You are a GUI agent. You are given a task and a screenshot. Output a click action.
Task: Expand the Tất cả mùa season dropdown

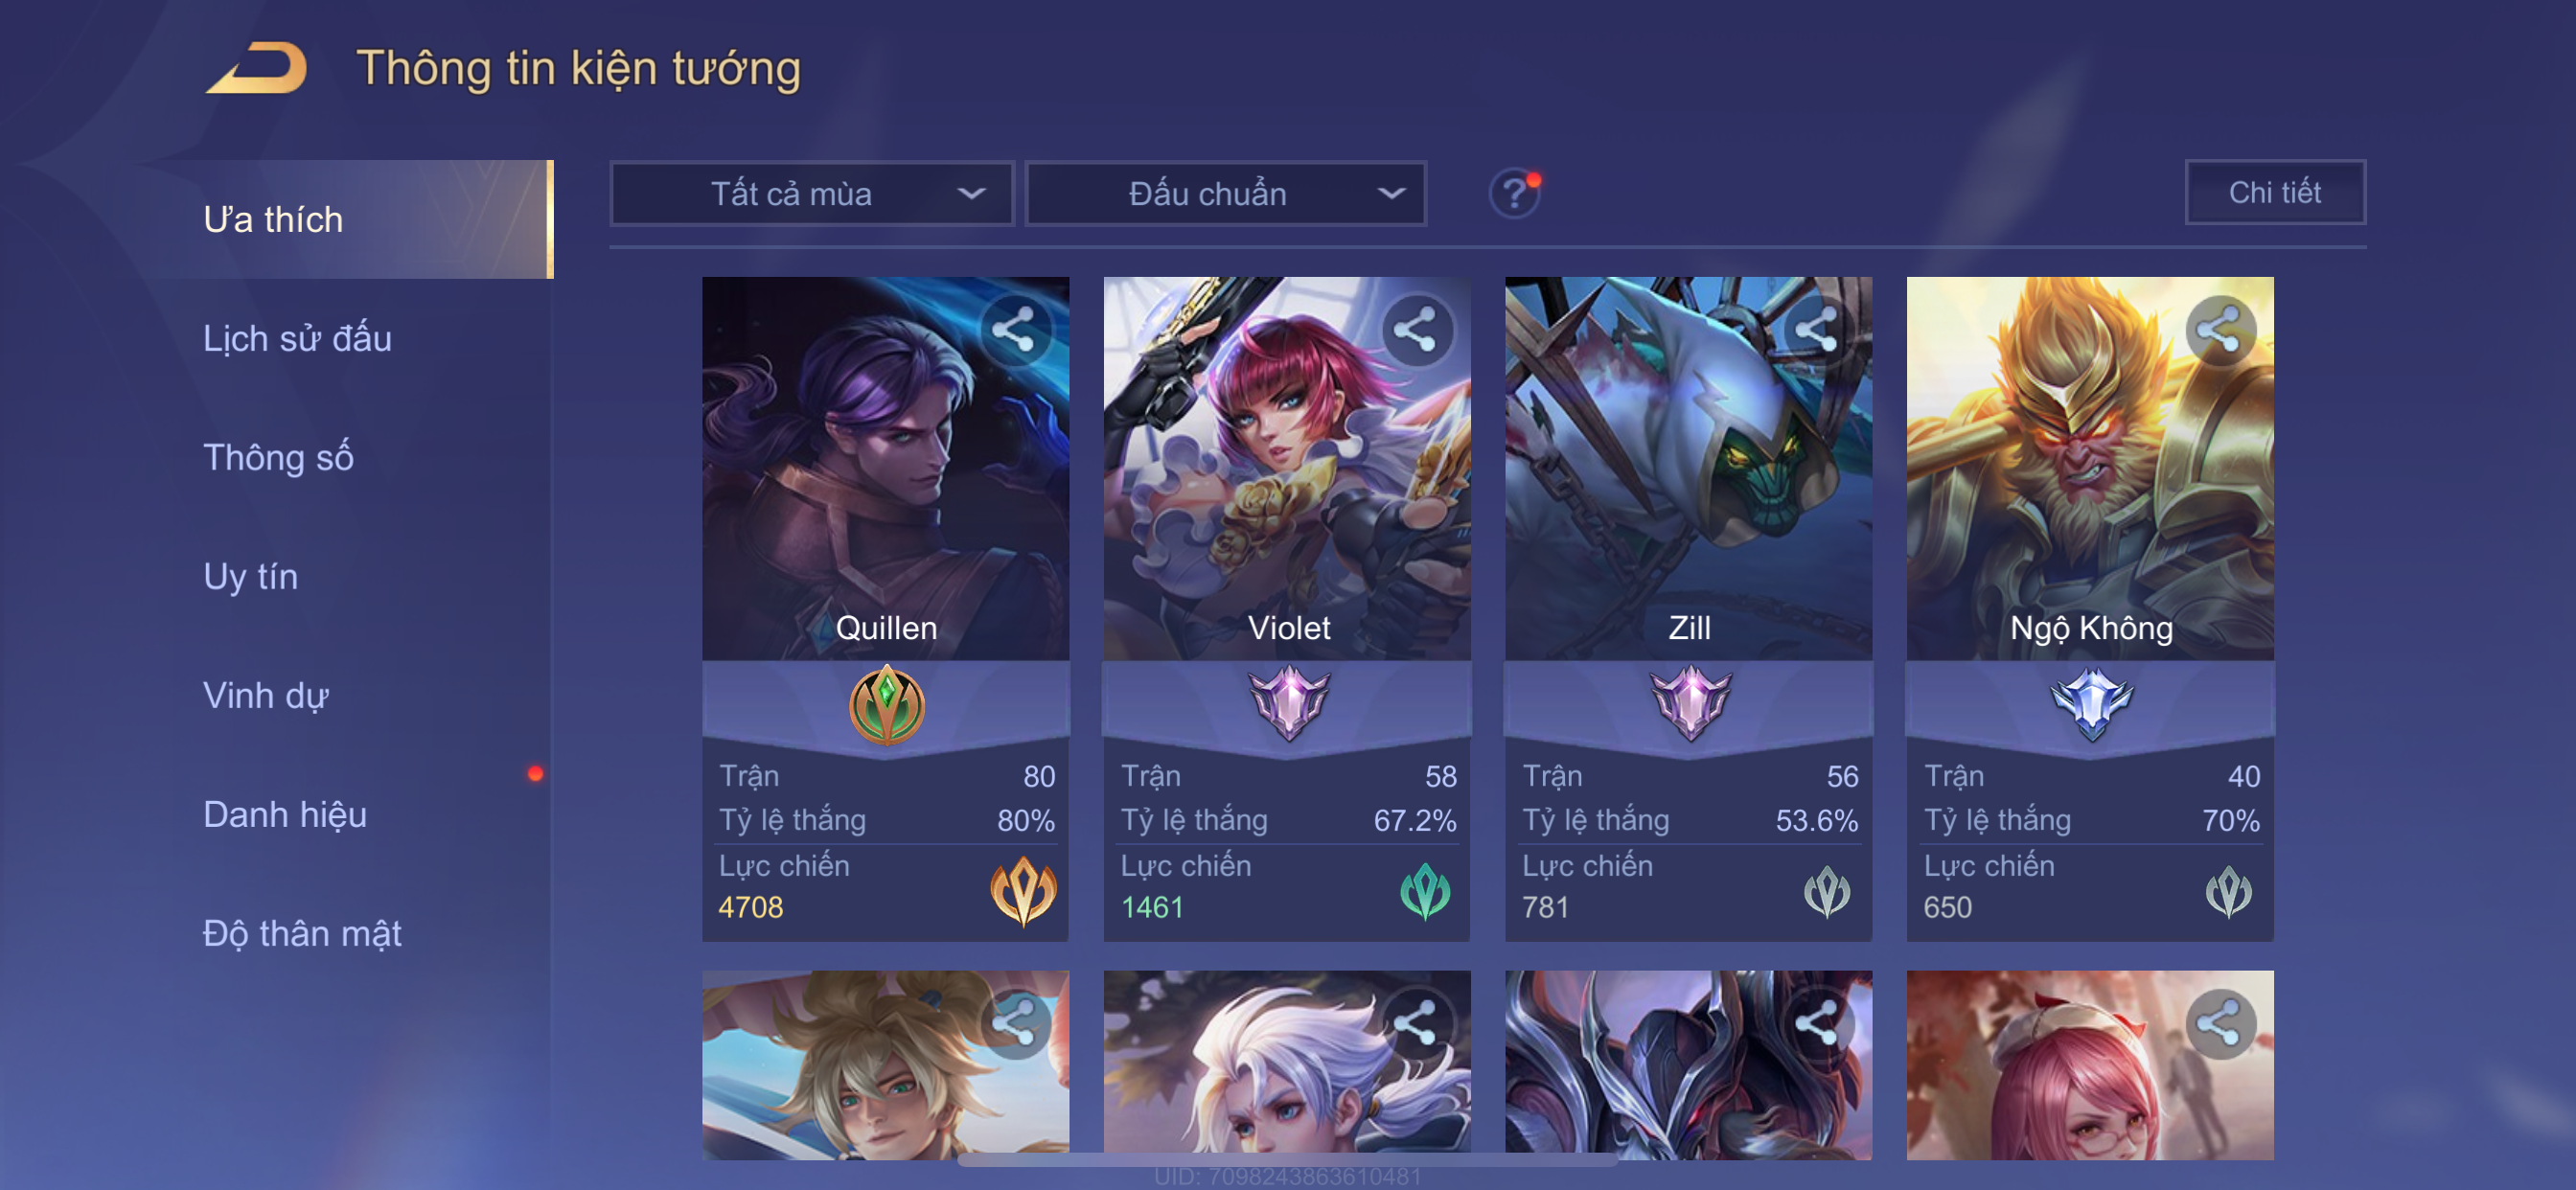(x=812, y=193)
